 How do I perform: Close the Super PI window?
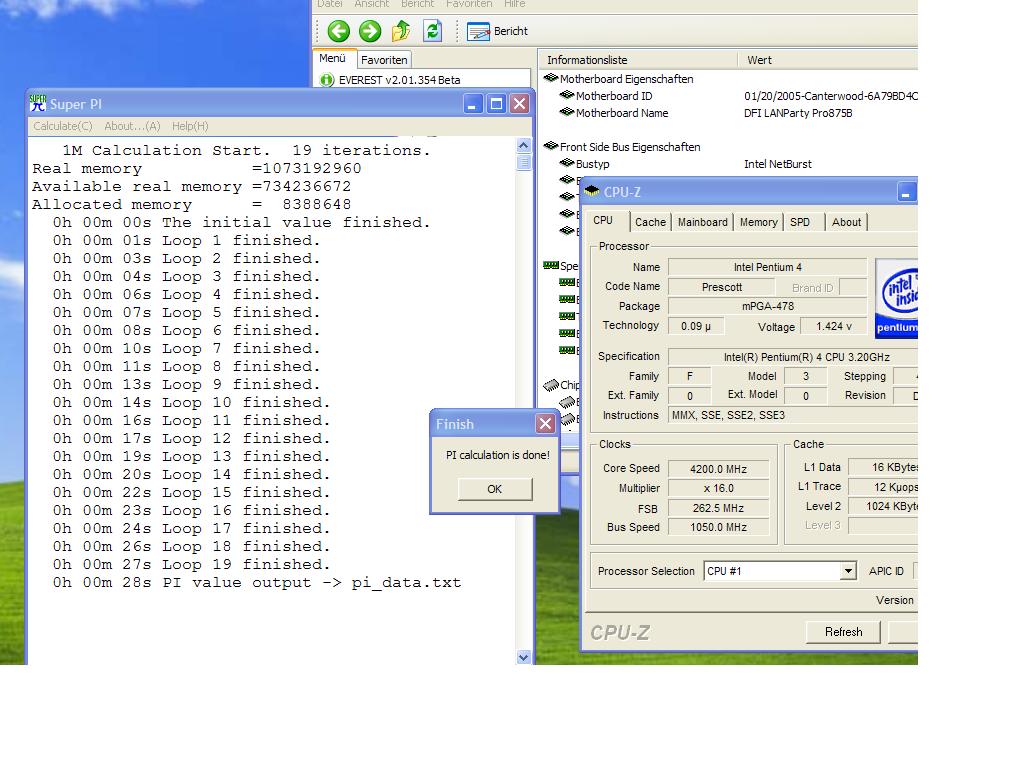pyautogui.click(x=520, y=104)
